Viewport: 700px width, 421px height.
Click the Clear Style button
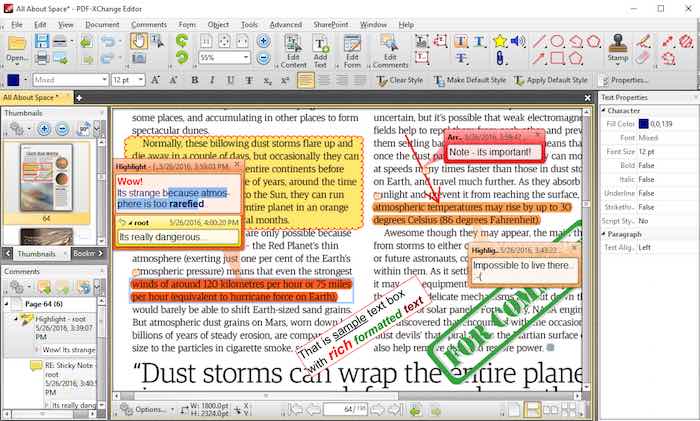[400, 80]
